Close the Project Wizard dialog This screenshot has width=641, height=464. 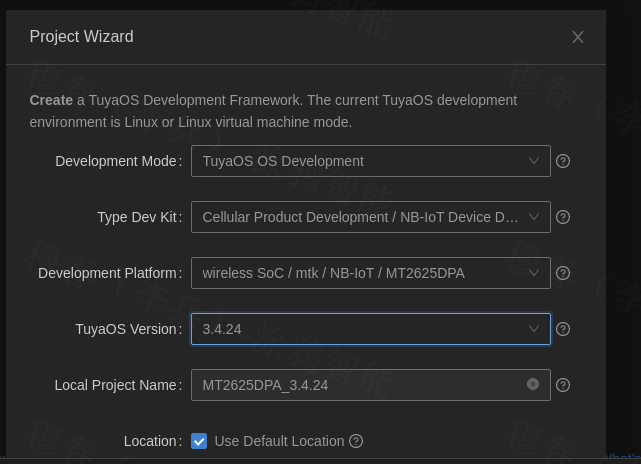(578, 37)
